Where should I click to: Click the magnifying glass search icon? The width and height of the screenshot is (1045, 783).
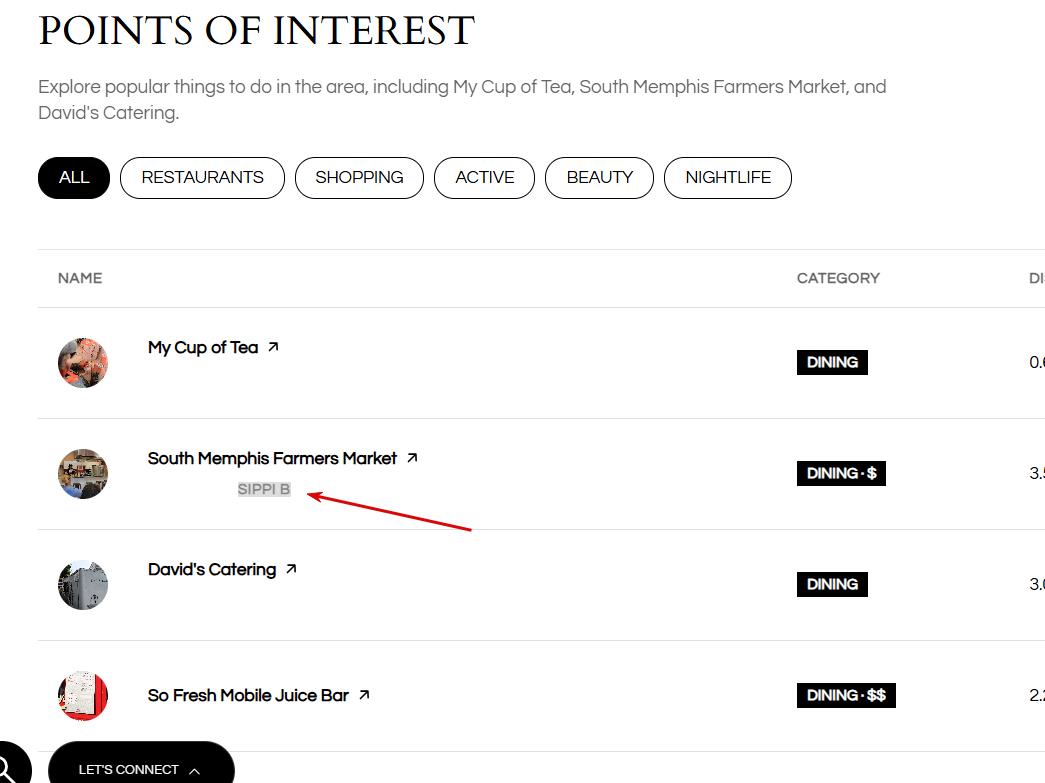[7, 768]
